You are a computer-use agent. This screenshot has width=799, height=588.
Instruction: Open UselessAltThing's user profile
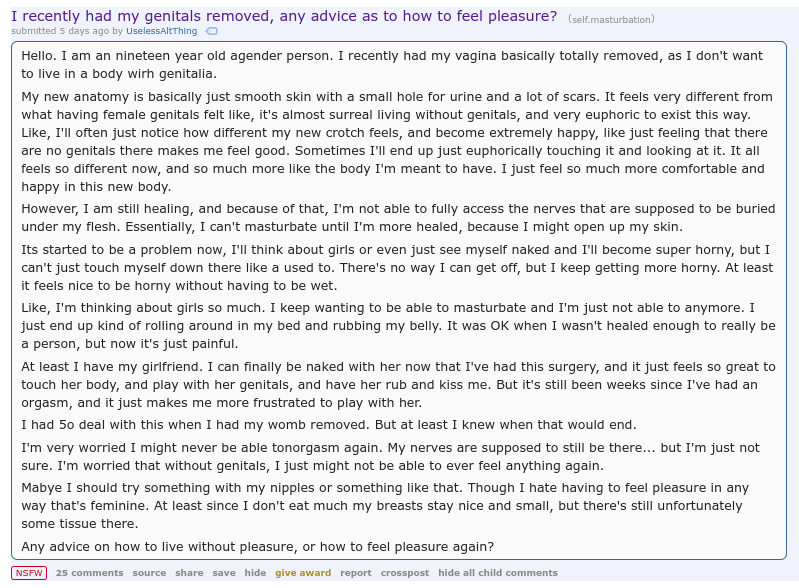(161, 31)
